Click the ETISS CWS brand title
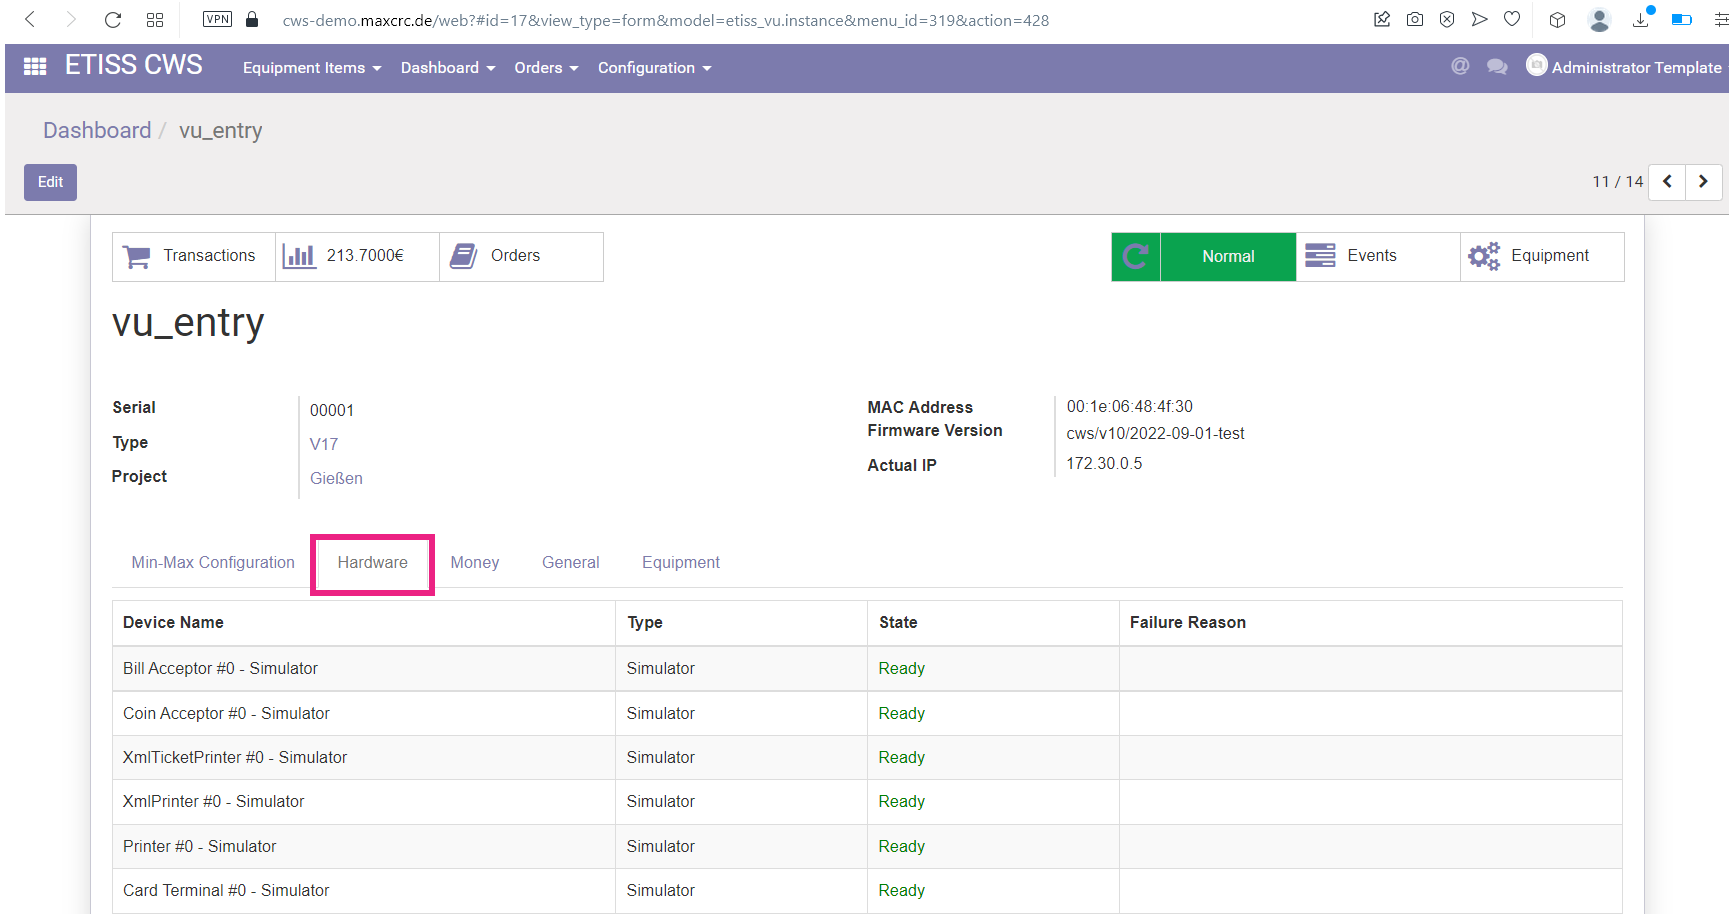Screen dimensions: 1729x914 pyautogui.click(x=133, y=65)
